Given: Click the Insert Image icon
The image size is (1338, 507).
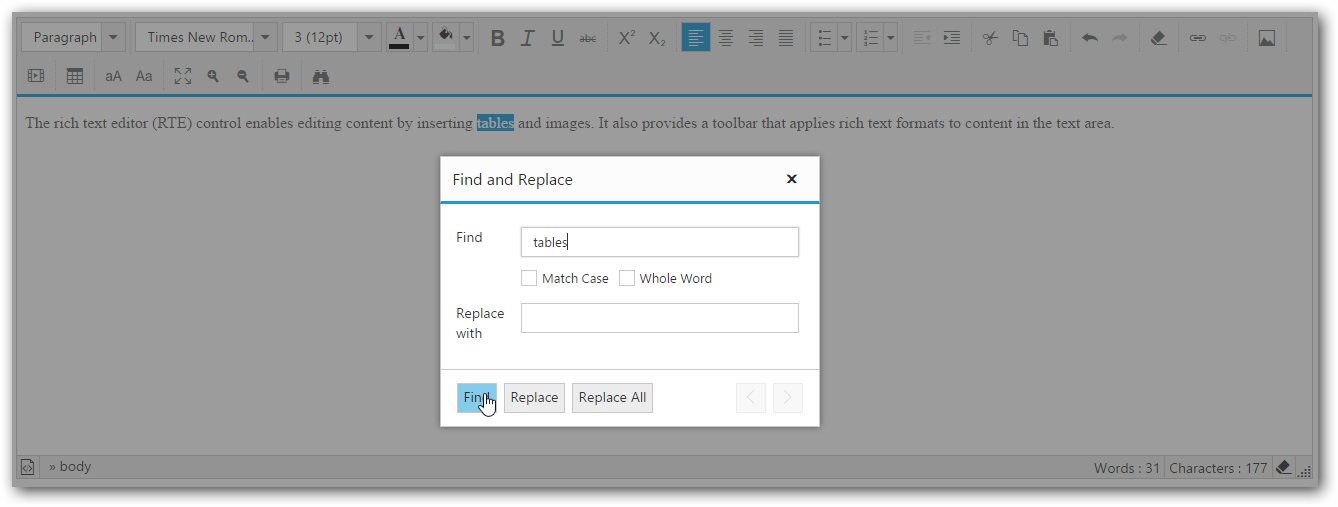Looking at the screenshot, I should (x=1266, y=38).
